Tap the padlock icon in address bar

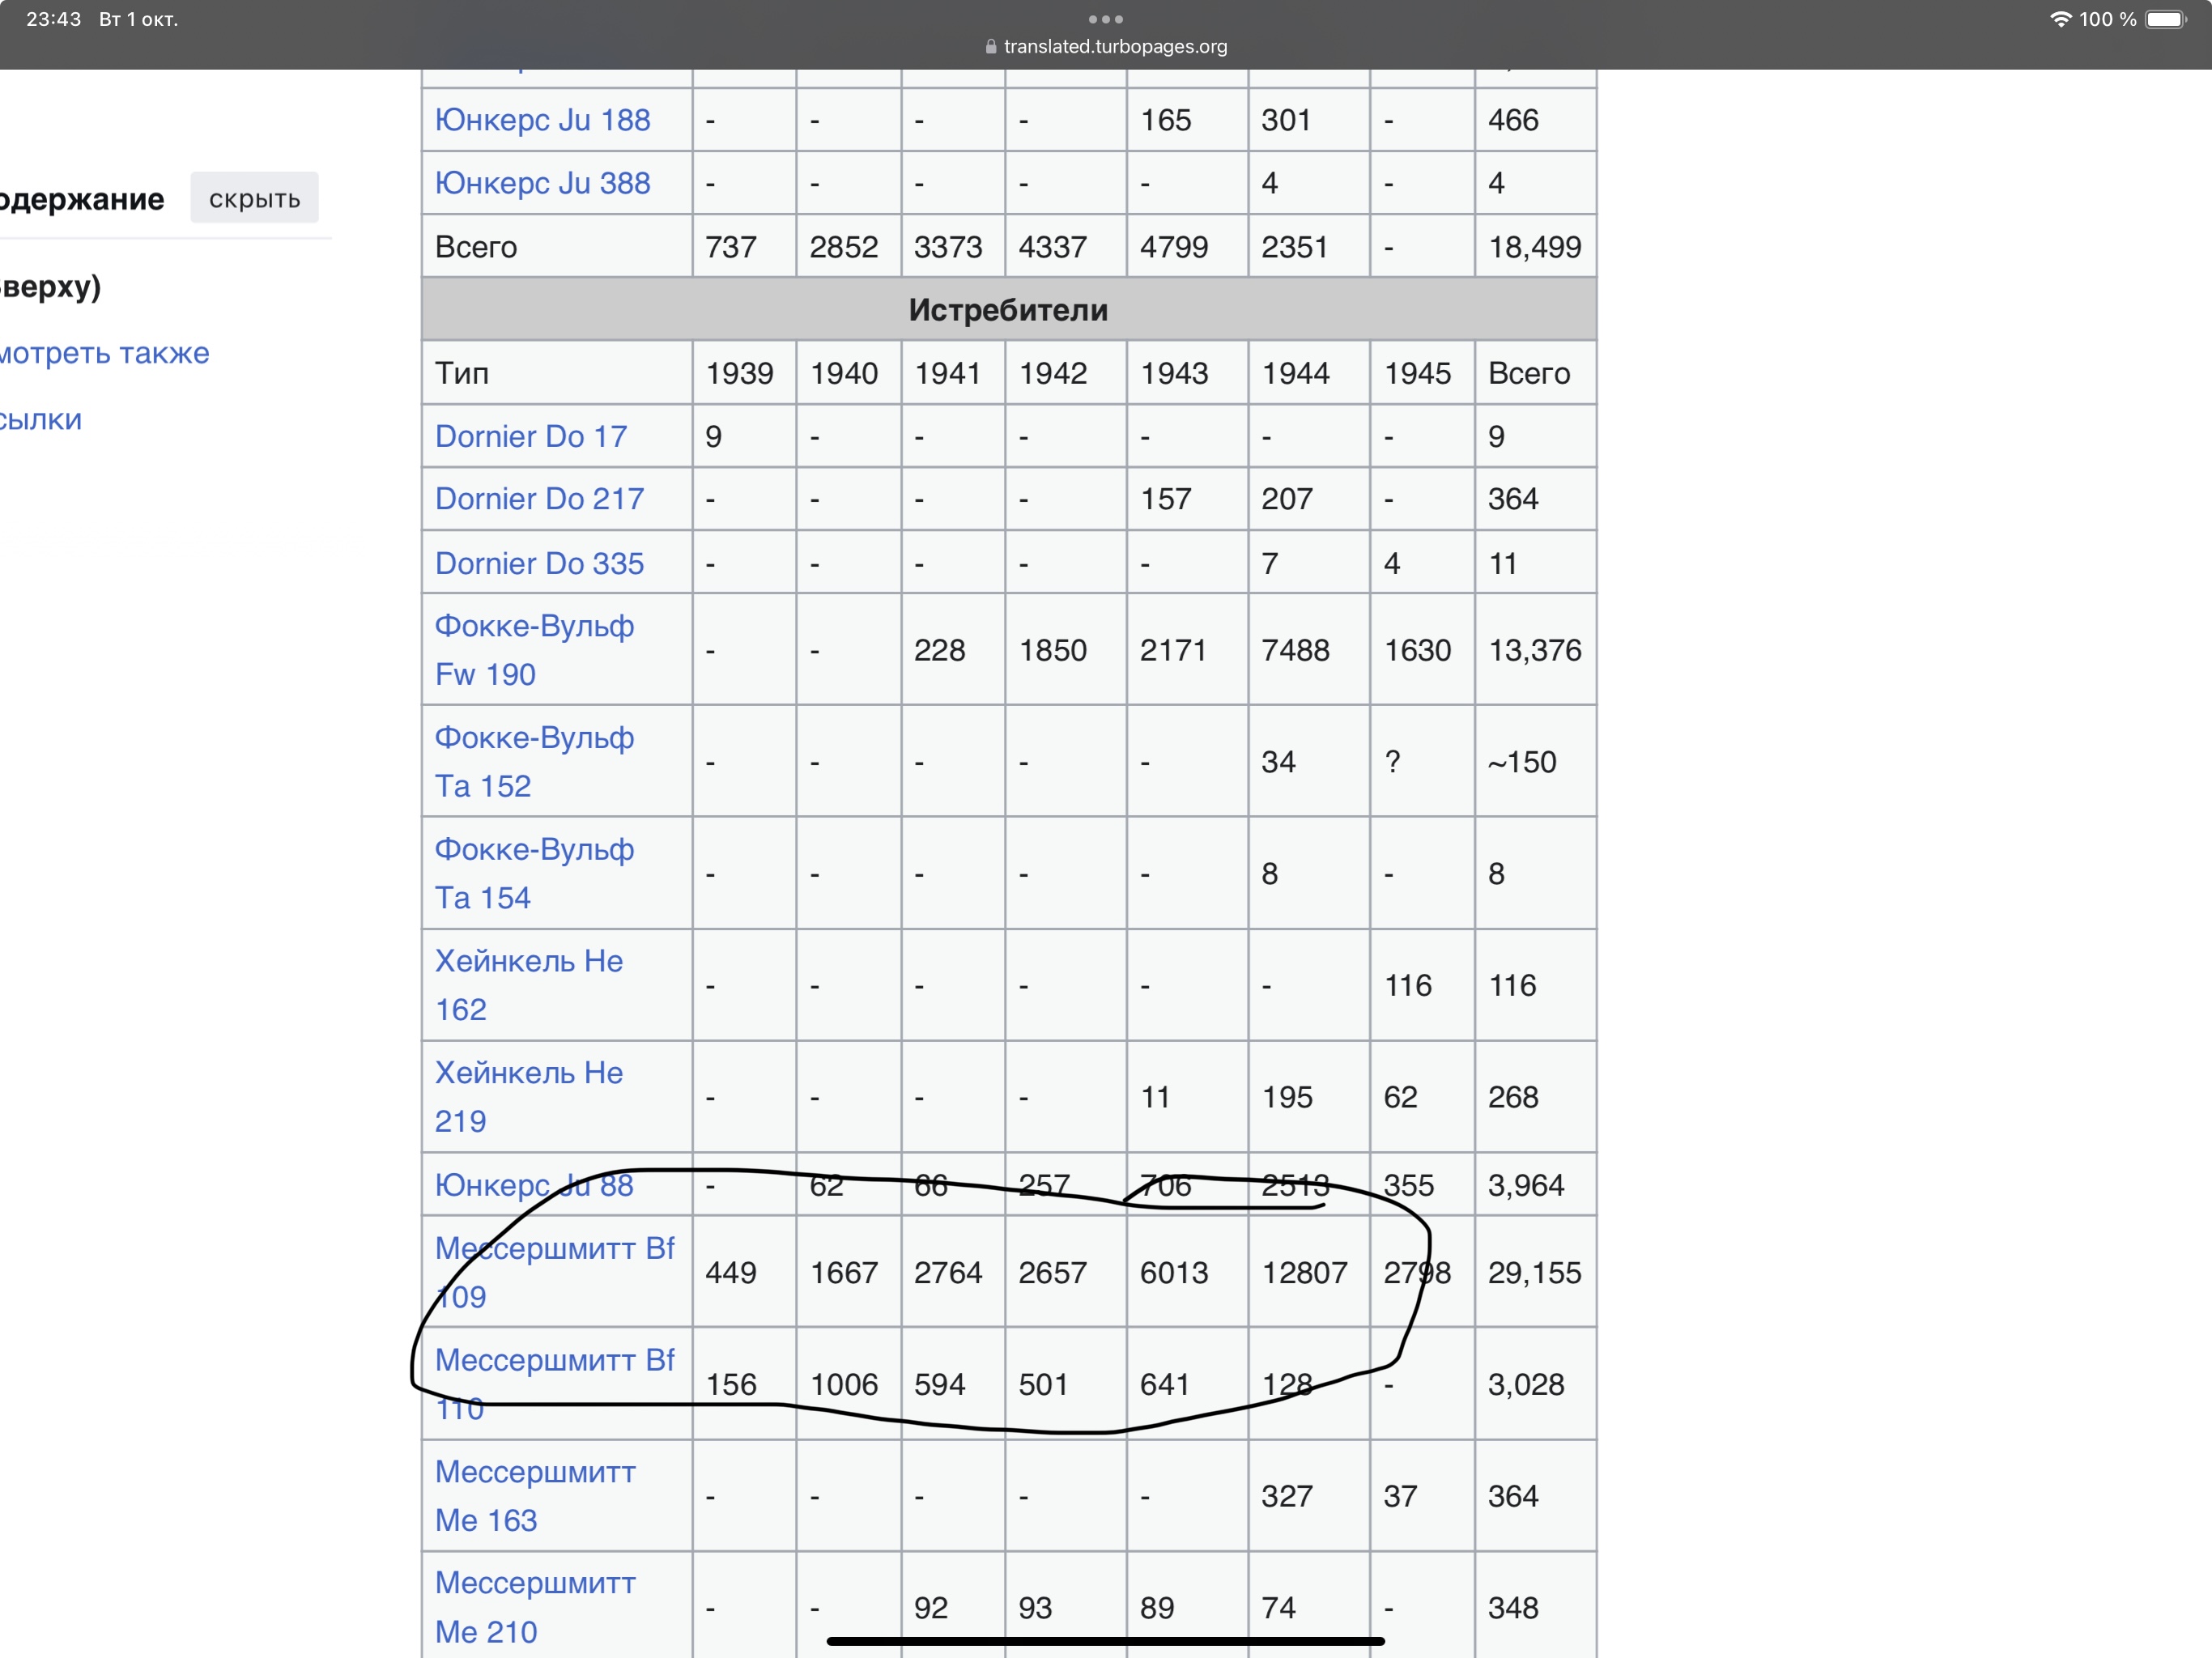pos(990,46)
